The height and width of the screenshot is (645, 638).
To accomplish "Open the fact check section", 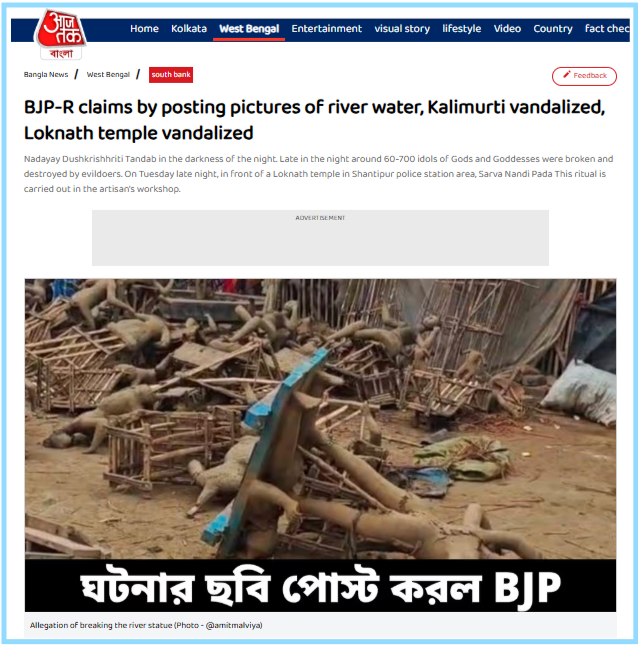I will (x=607, y=29).
